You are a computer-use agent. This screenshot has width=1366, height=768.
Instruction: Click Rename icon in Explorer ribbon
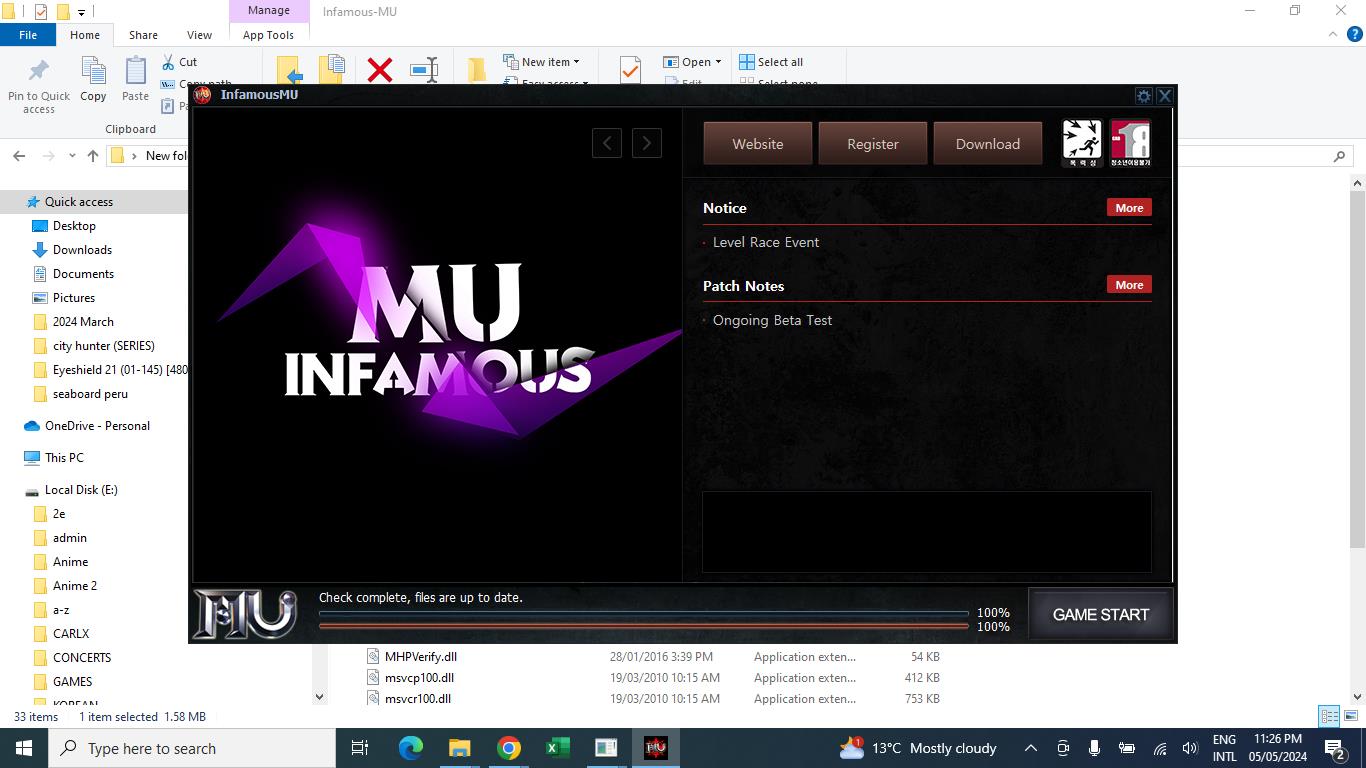[x=424, y=70]
